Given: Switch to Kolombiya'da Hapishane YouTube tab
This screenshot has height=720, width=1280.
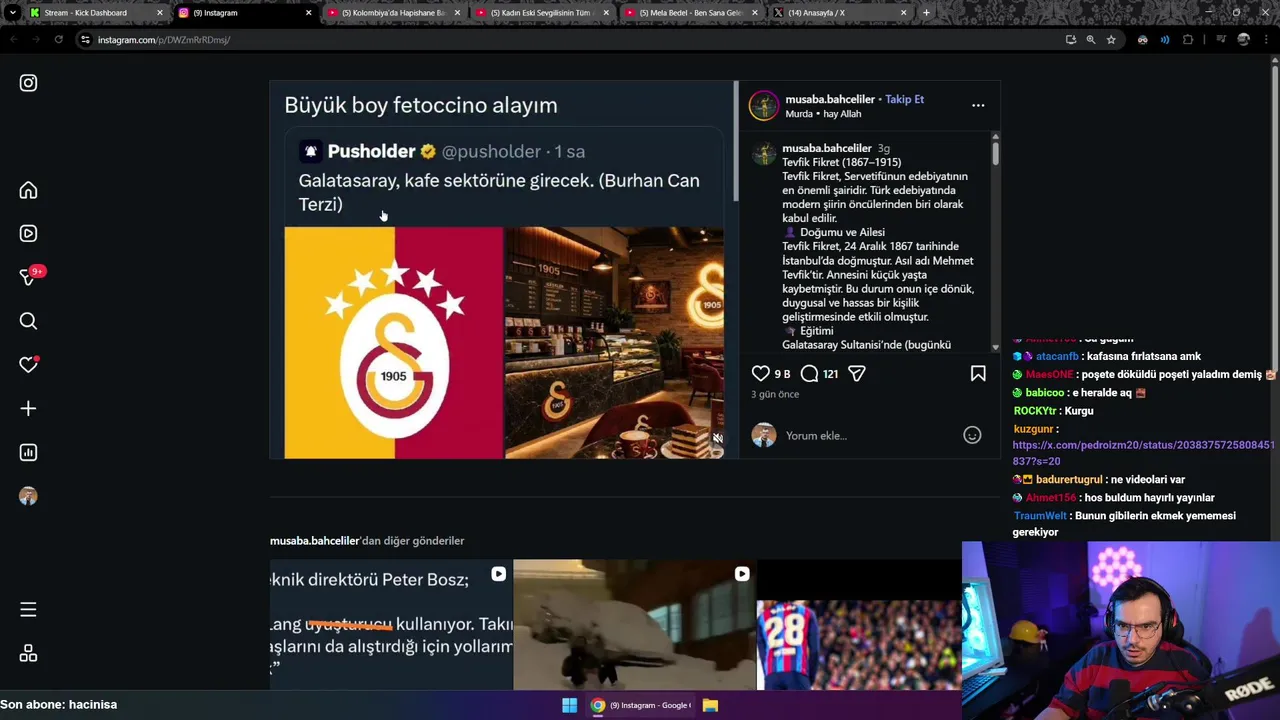Looking at the screenshot, I should click(x=393, y=13).
